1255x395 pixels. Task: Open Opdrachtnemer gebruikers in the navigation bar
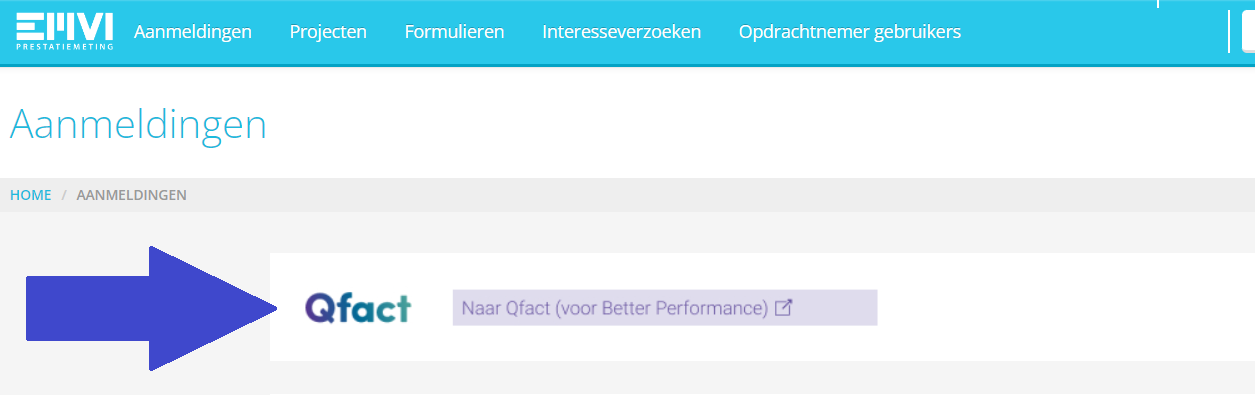pos(850,32)
